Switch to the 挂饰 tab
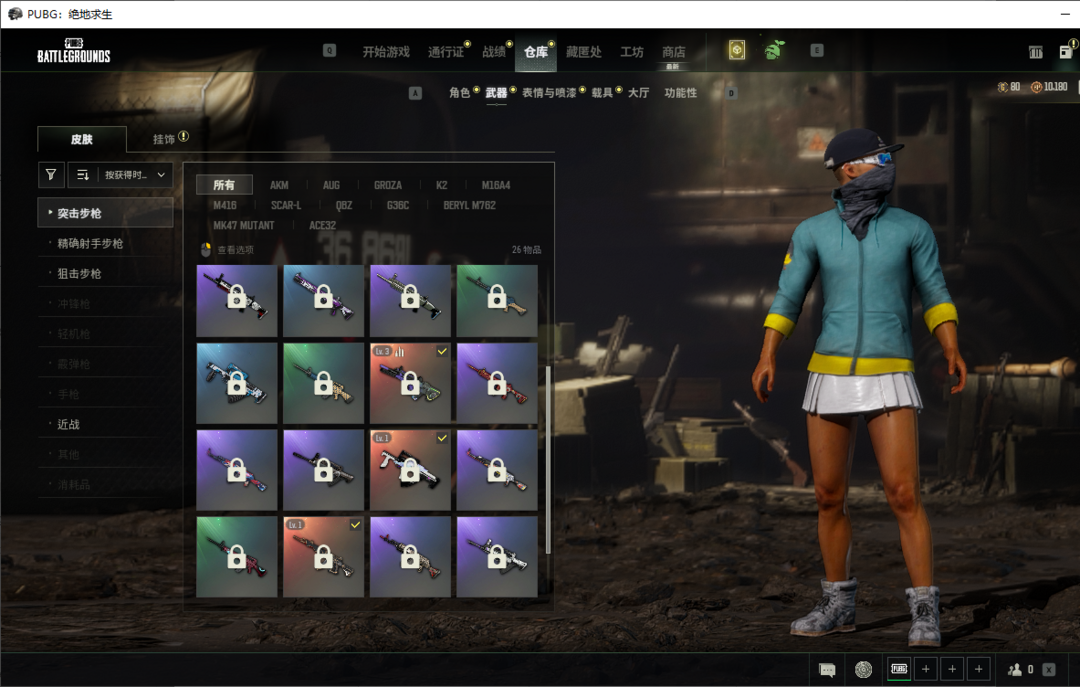Screen dimensions: 1080x687 (x=163, y=139)
